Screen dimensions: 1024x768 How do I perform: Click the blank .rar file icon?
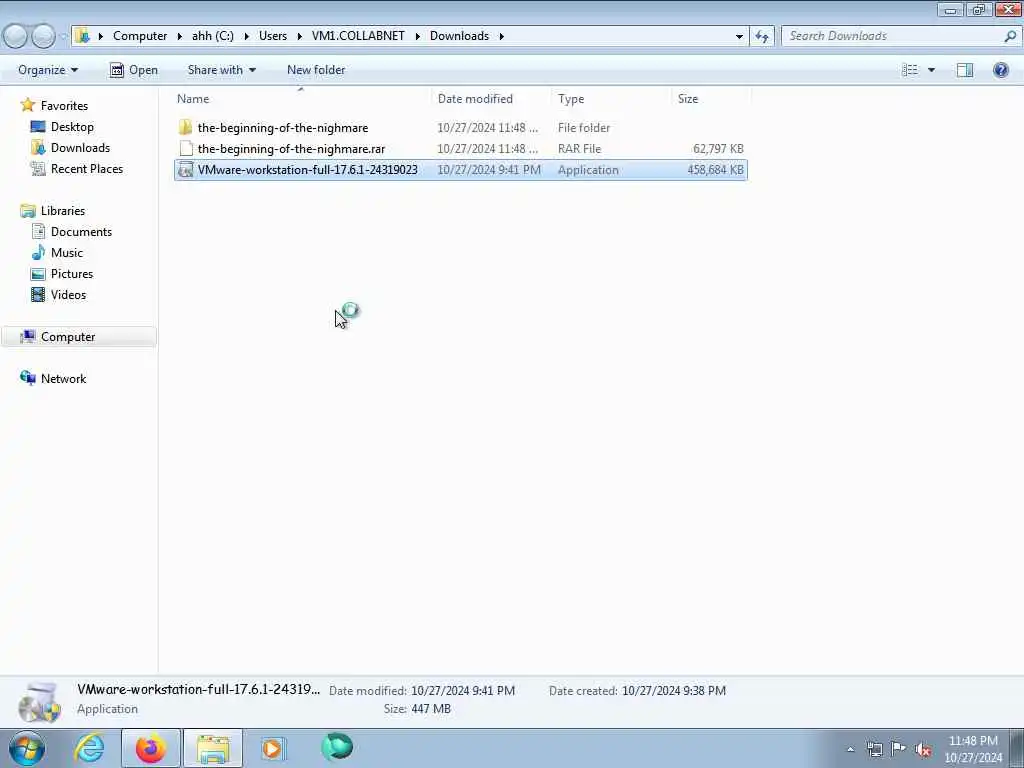186,149
